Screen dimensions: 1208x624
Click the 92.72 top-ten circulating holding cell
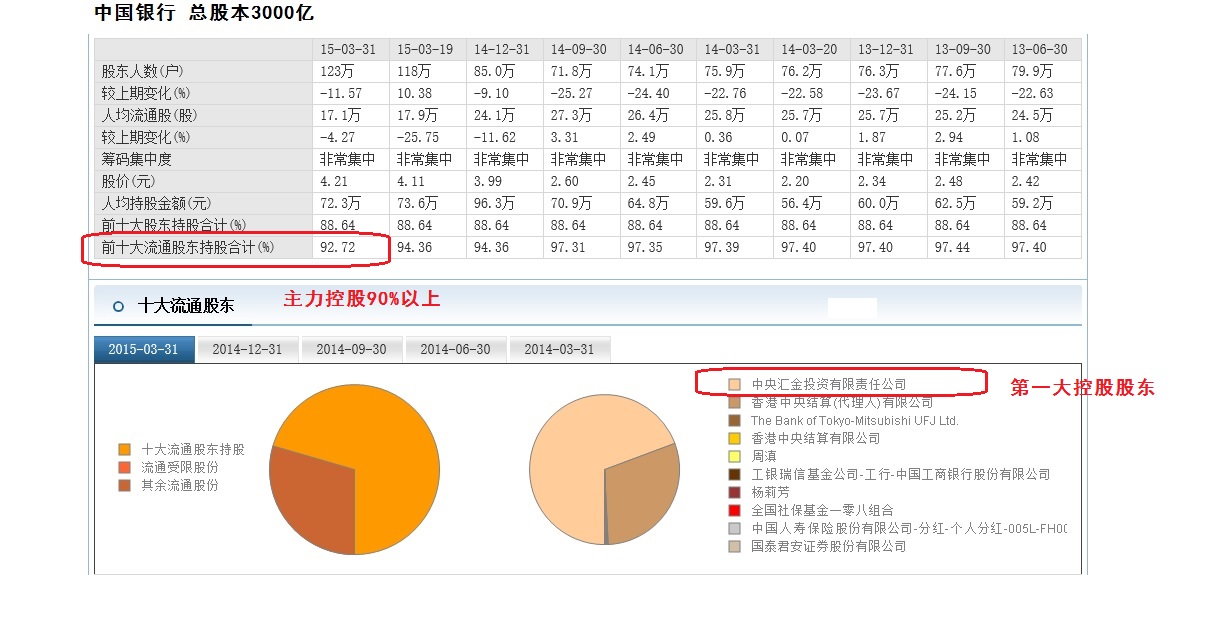(x=337, y=247)
